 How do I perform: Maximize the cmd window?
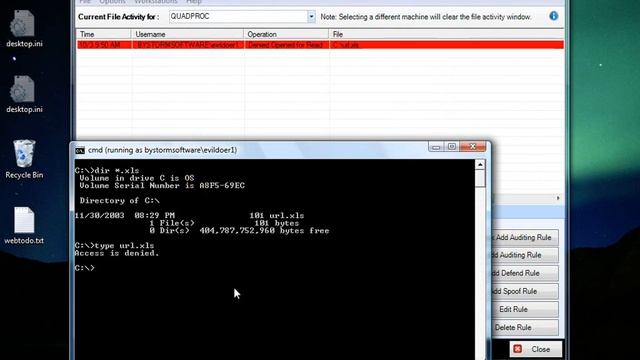tap(451, 147)
